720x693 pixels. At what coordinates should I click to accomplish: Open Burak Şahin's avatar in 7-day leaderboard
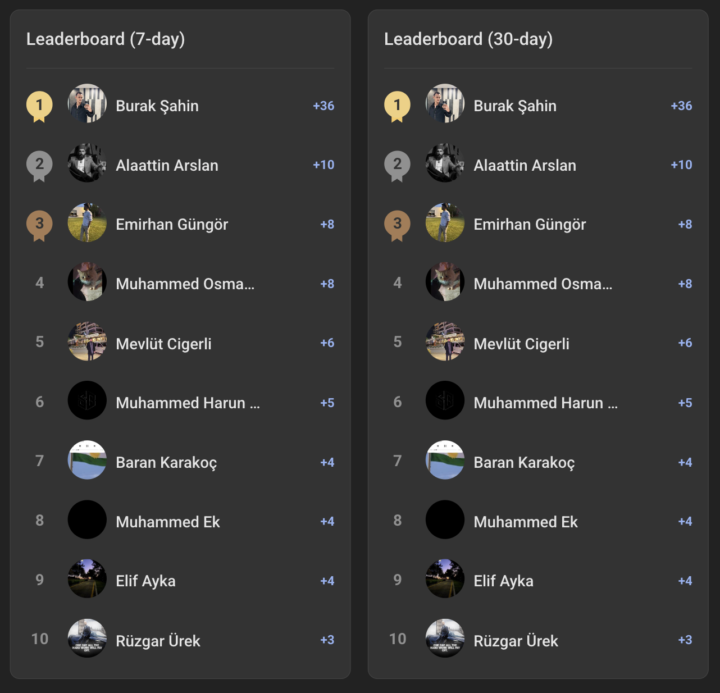tap(87, 104)
